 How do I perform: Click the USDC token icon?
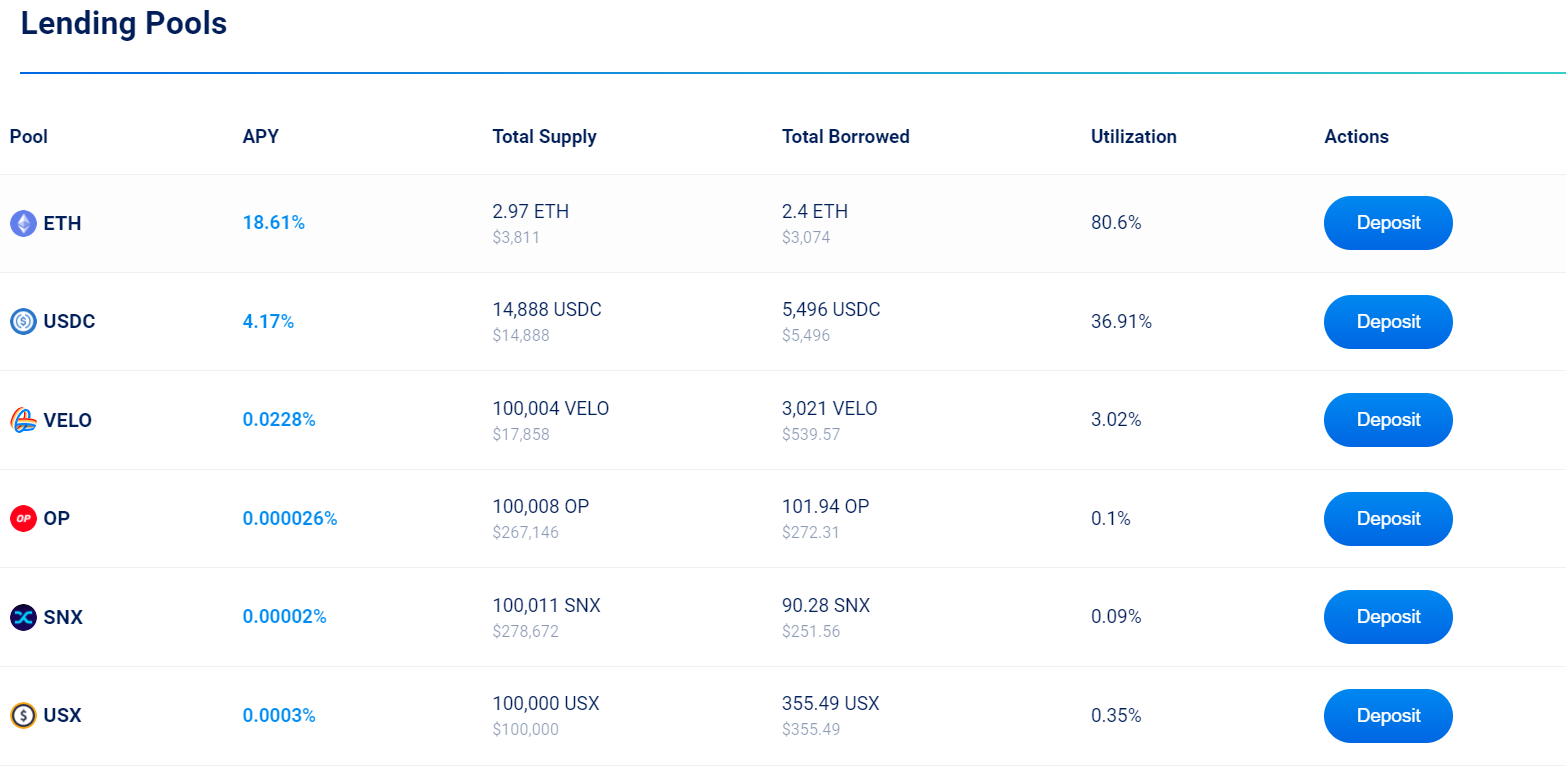(x=23, y=321)
